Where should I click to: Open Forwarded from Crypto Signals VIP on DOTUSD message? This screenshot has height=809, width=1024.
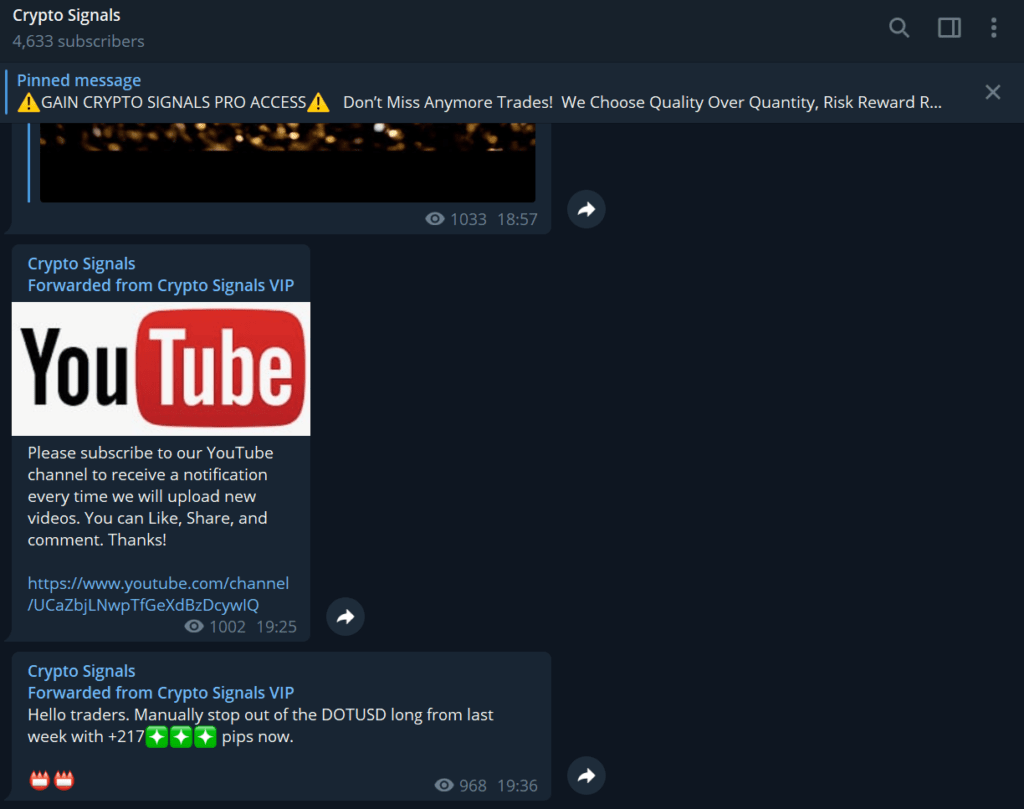pyautogui.click(x=161, y=693)
